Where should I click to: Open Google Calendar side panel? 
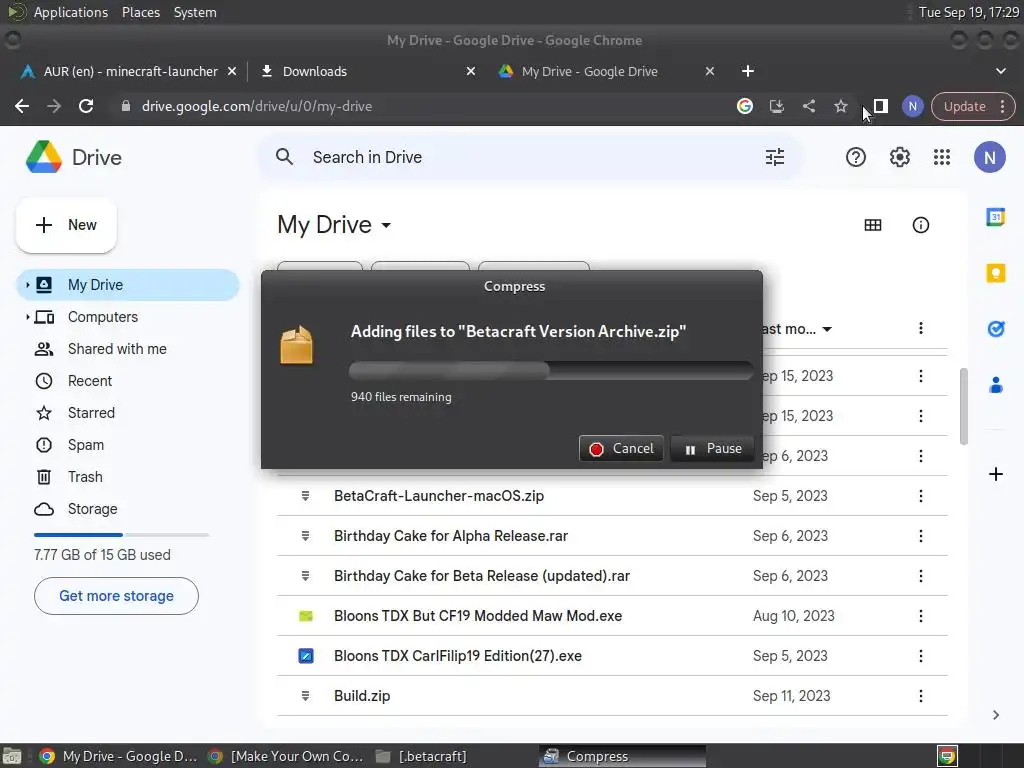point(995,217)
